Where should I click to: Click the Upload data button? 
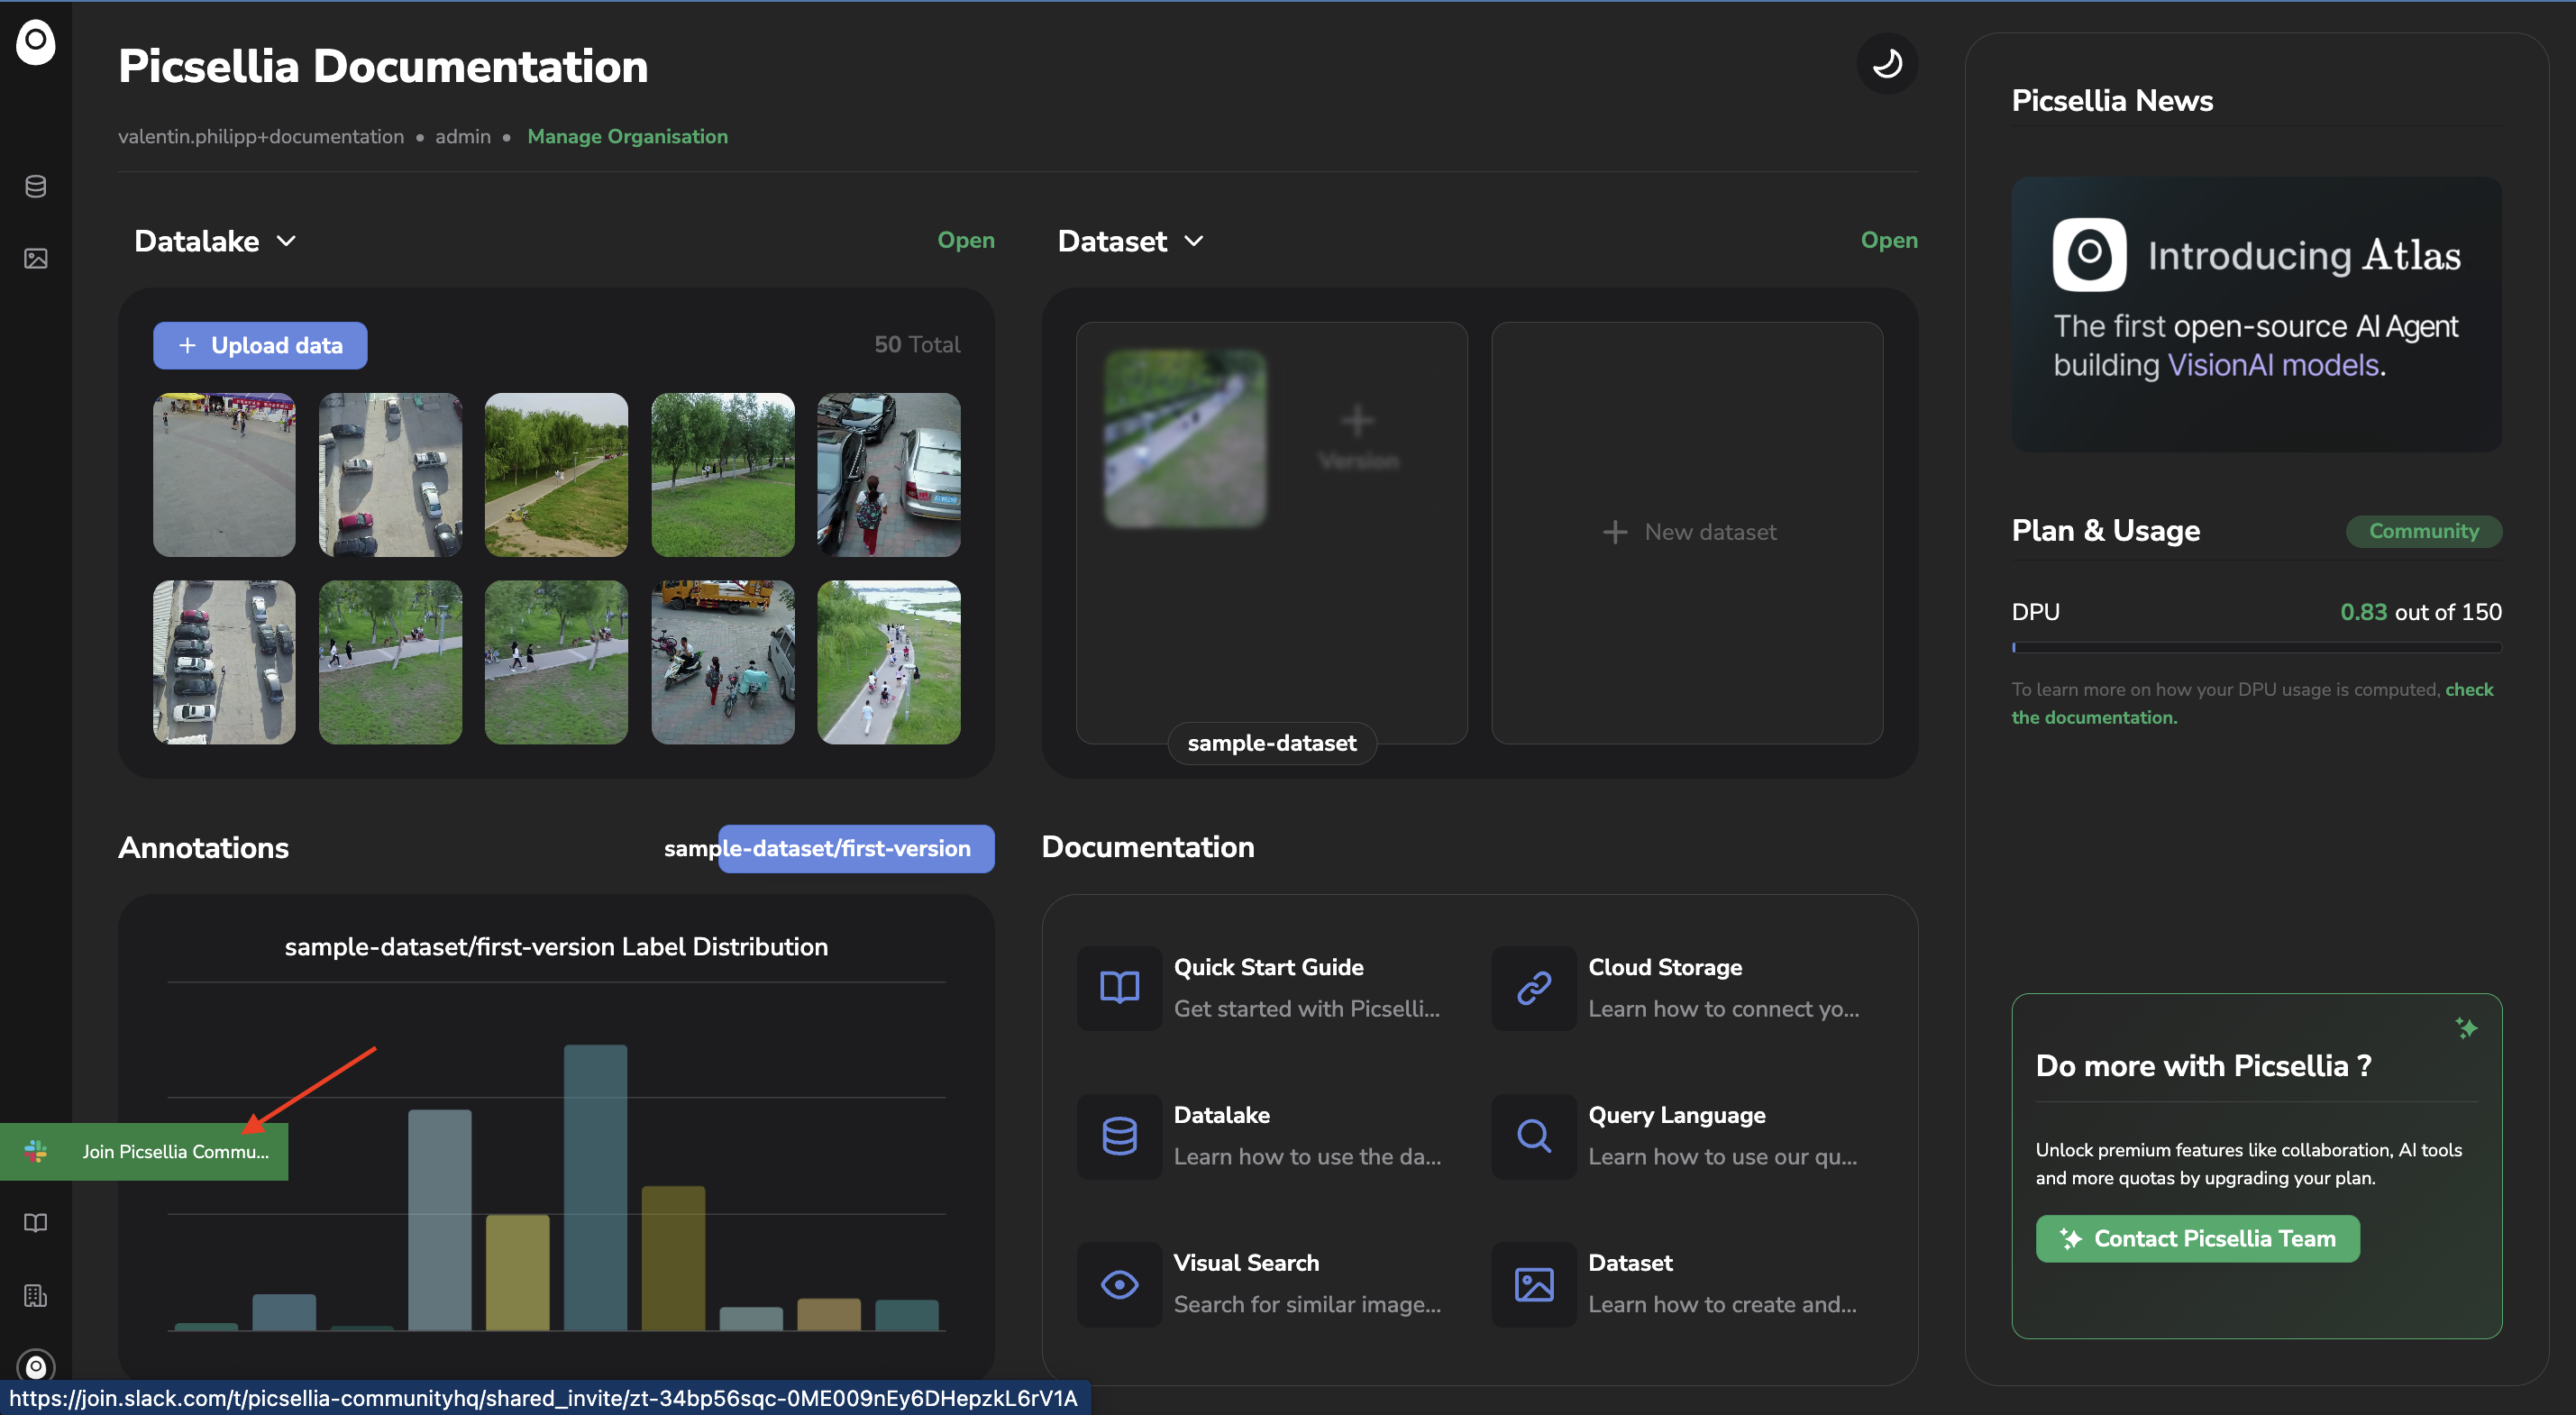point(260,345)
